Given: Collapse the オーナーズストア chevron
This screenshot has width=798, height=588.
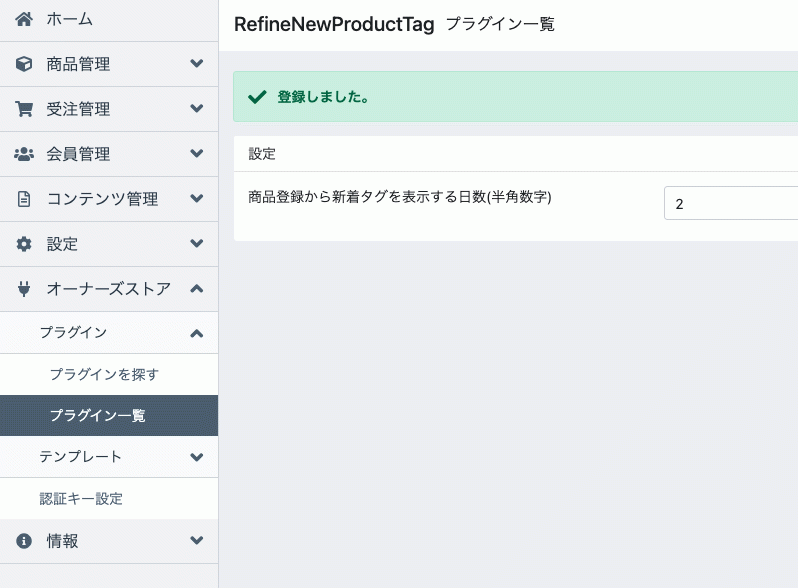Looking at the screenshot, I should tap(196, 289).
